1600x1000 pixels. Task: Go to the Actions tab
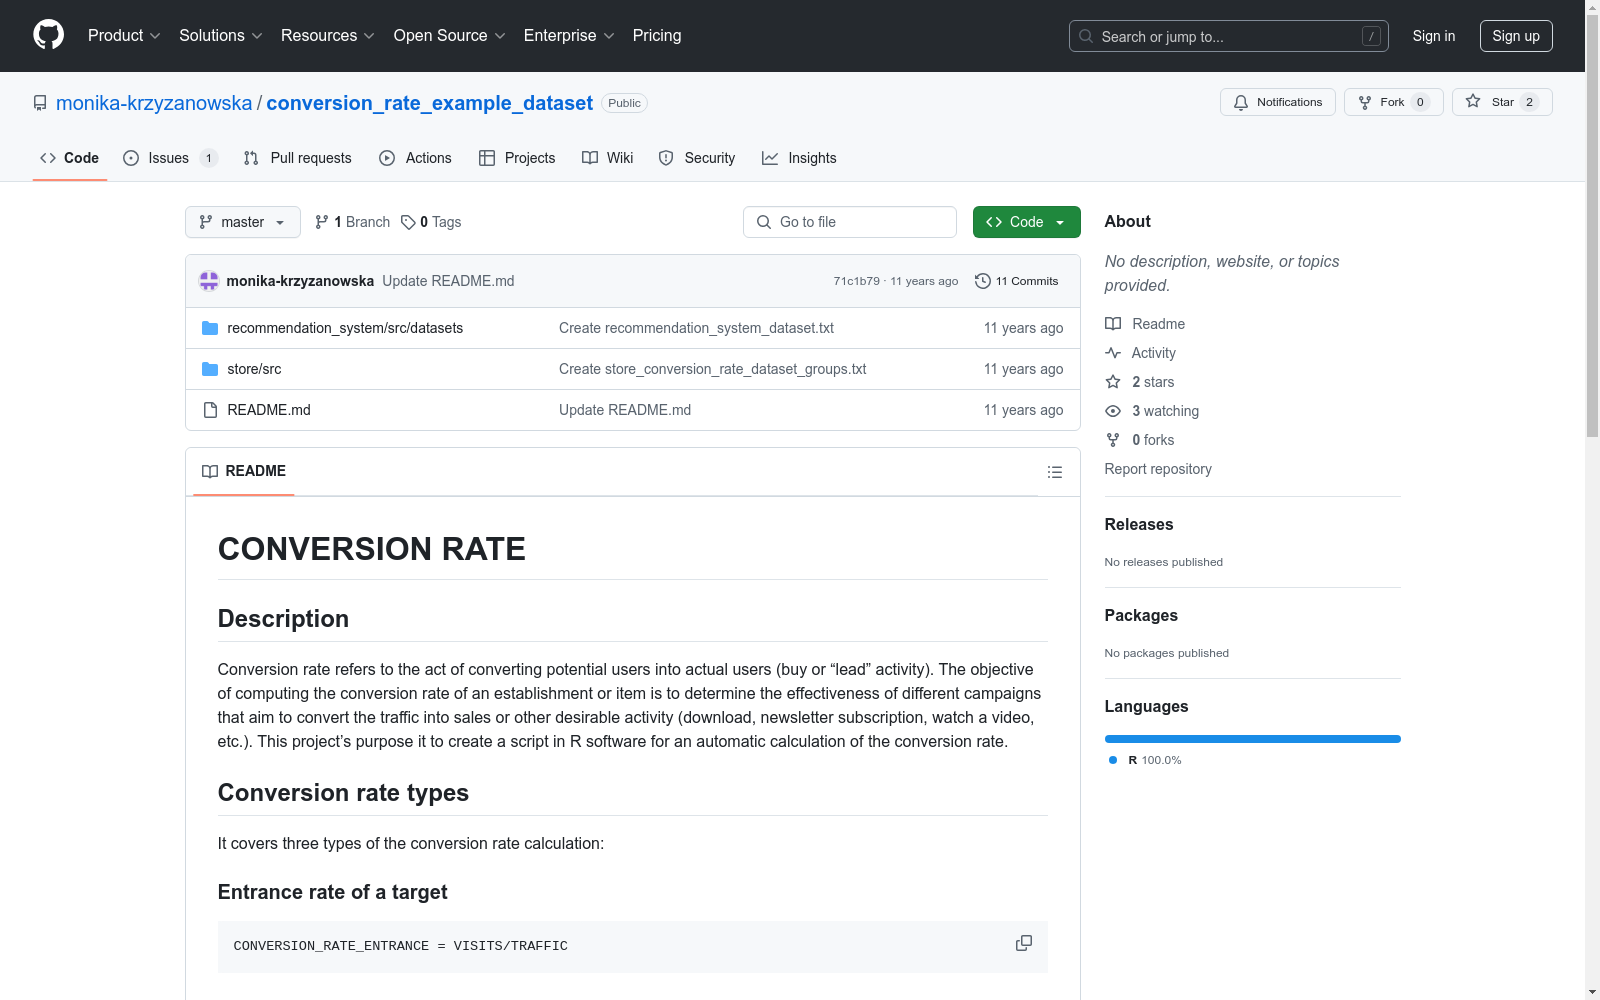tap(416, 158)
